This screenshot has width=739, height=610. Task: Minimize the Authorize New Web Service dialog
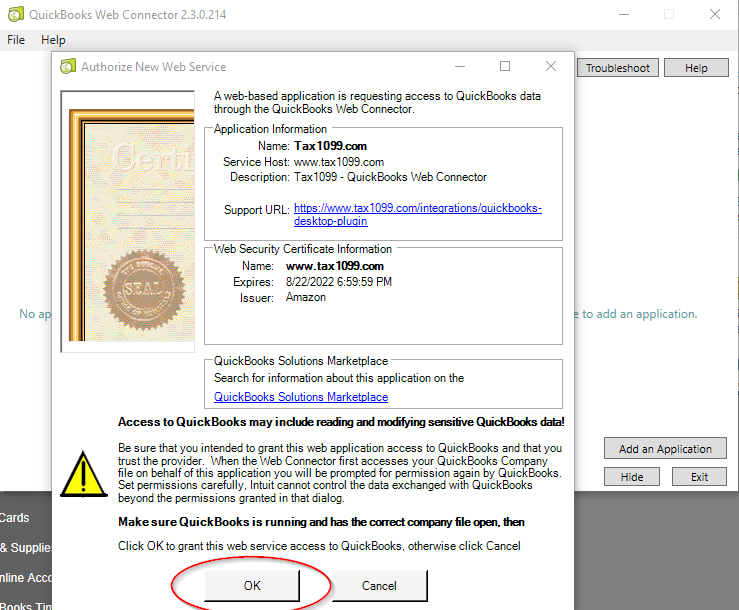click(460, 66)
